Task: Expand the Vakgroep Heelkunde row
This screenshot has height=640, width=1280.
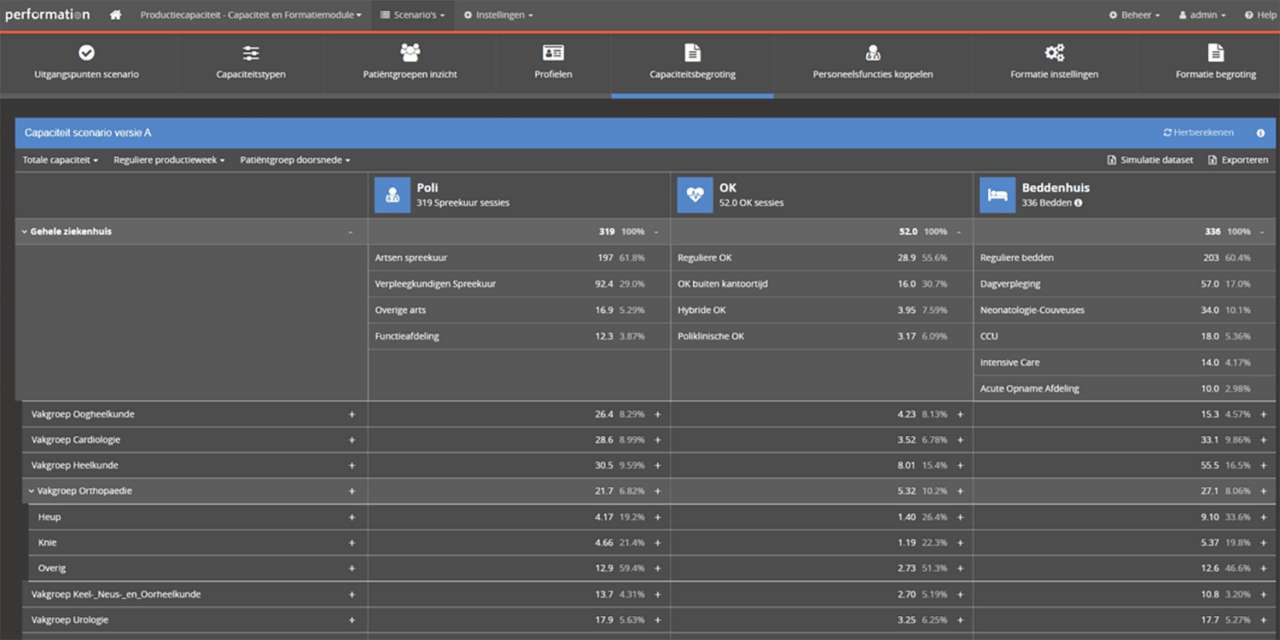Action: click(x=351, y=466)
